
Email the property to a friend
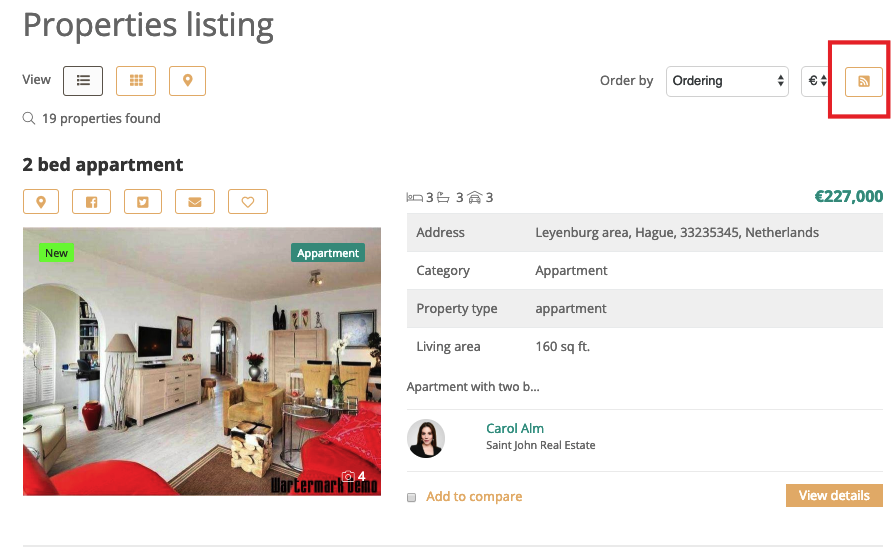195,202
